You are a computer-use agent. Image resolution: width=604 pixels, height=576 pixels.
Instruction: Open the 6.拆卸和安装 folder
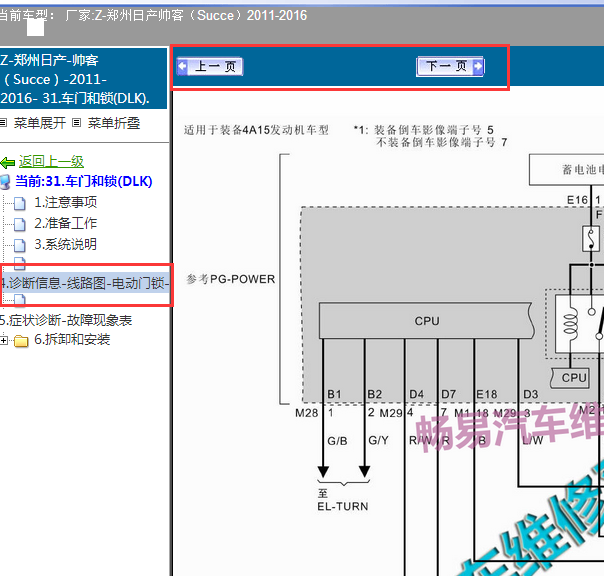pos(72,339)
